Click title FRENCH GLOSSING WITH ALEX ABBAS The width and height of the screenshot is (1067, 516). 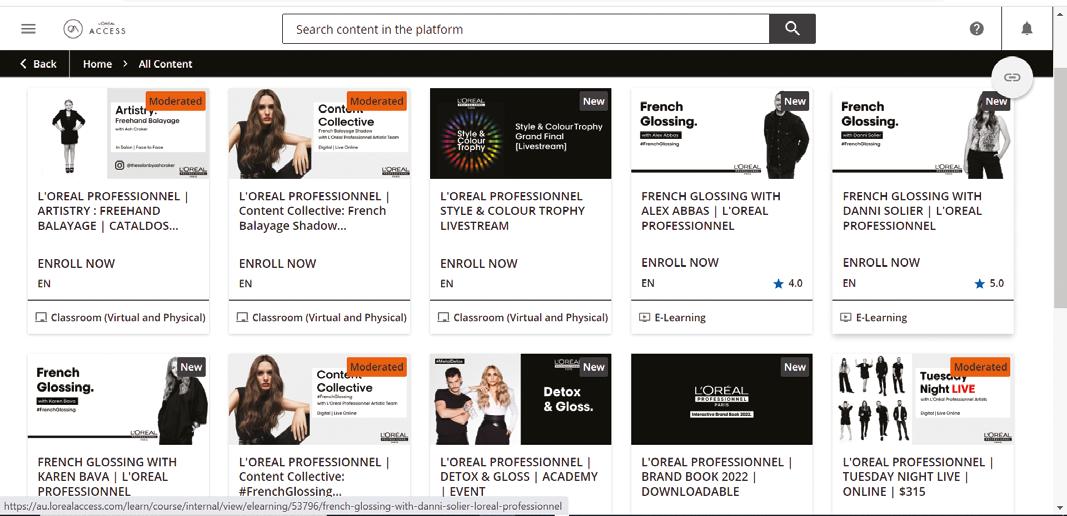pyautogui.click(x=711, y=211)
